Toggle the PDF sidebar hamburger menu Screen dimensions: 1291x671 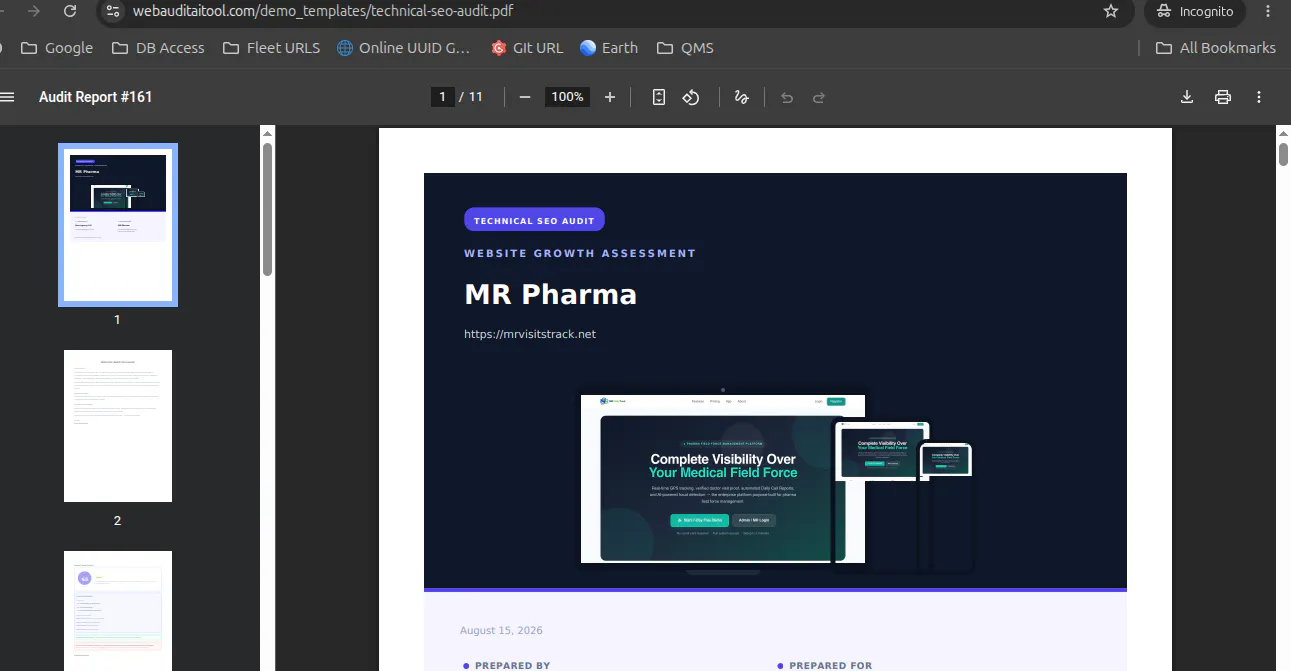tap(8, 97)
